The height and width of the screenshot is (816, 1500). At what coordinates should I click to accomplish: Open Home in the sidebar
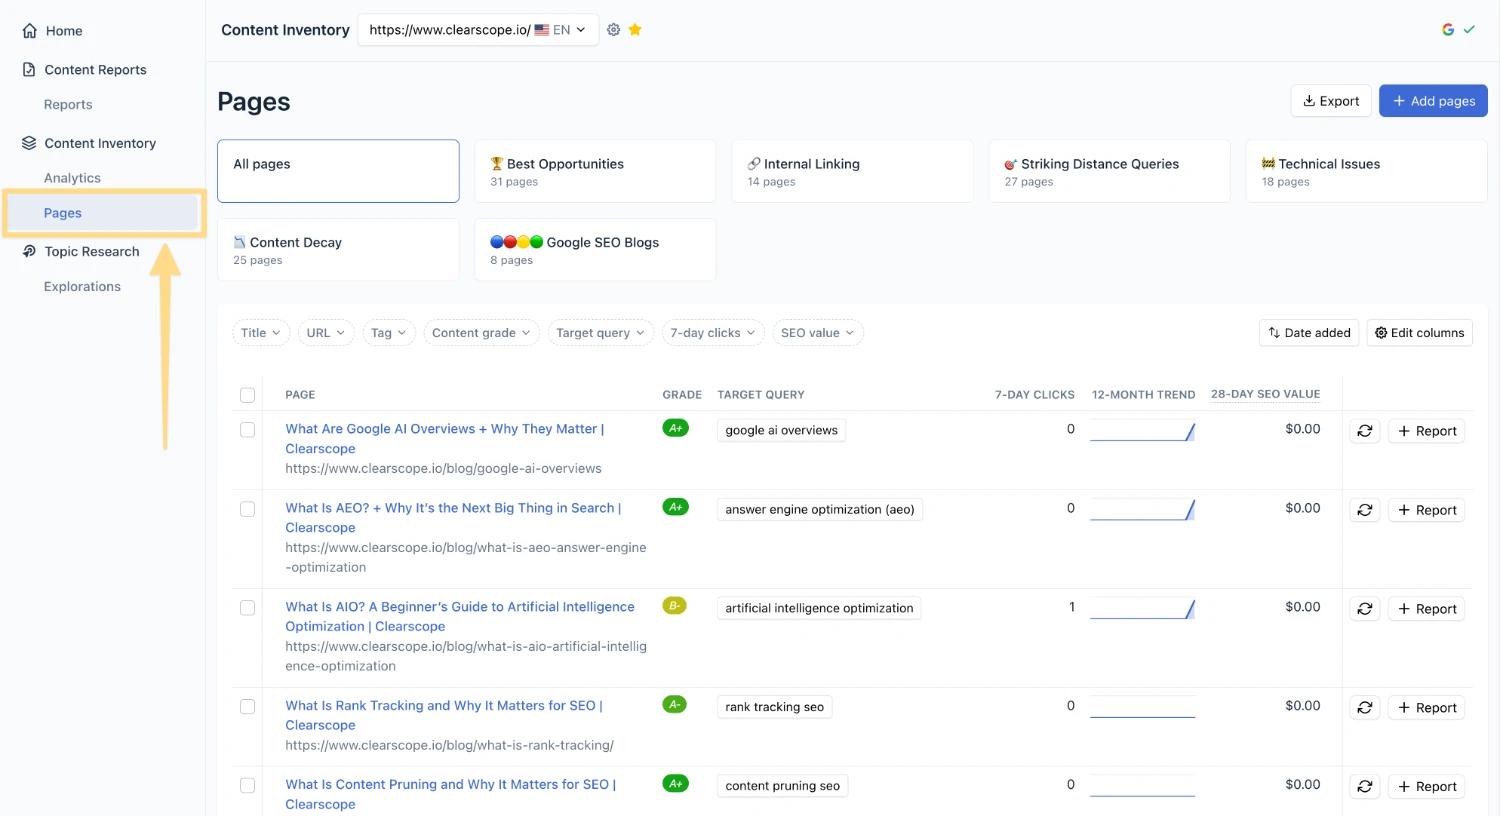click(x=64, y=31)
